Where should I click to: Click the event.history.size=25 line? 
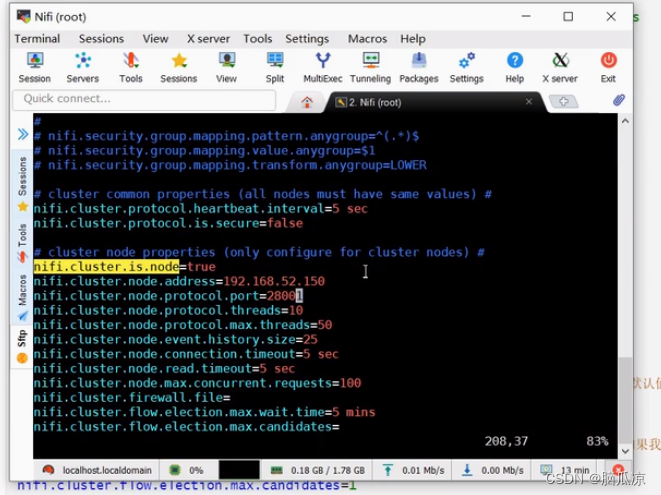(175, 339)
